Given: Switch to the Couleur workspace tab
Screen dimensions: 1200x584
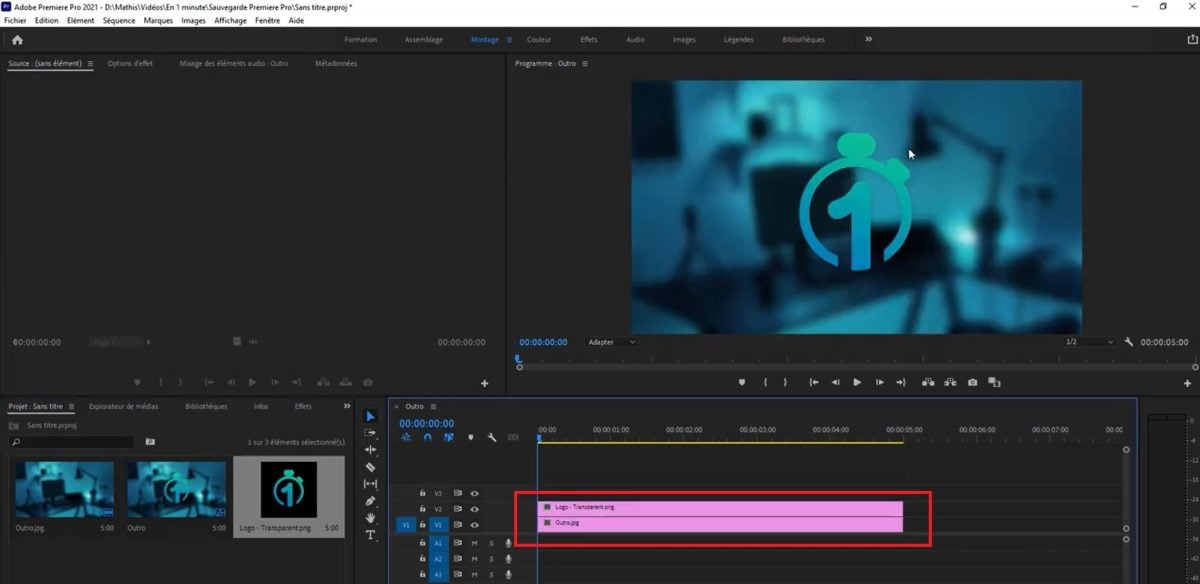Looking at the screenshot, I should 539,40.
